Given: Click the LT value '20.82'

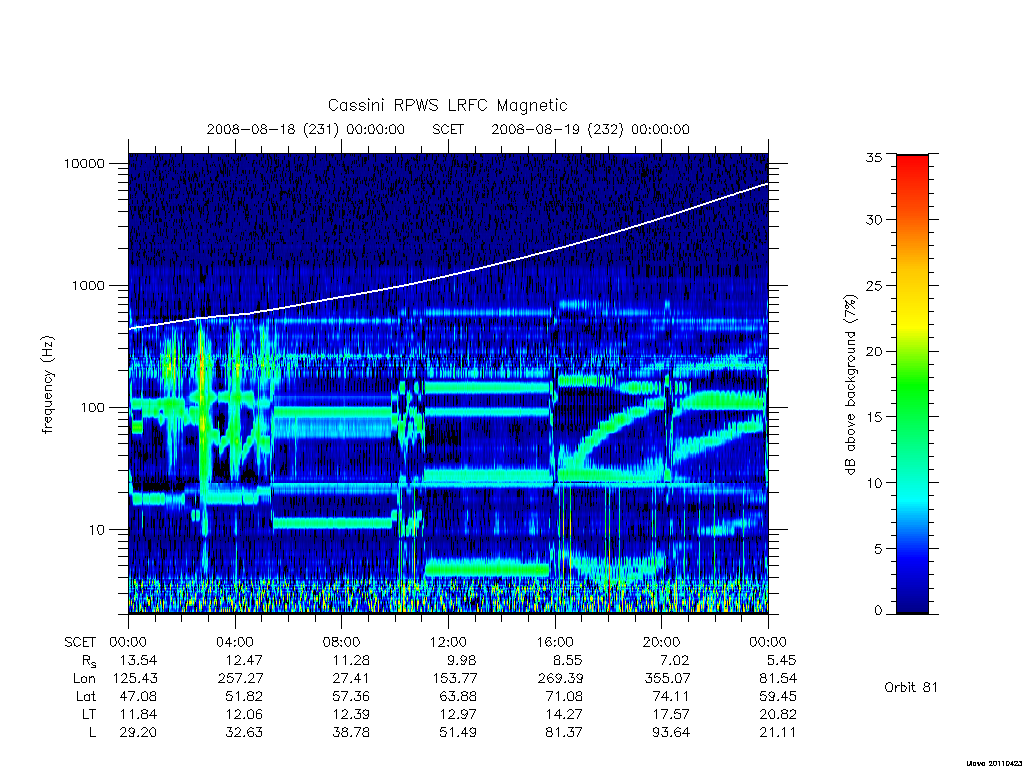Looking at the screenshot, I should pos(777,714).
